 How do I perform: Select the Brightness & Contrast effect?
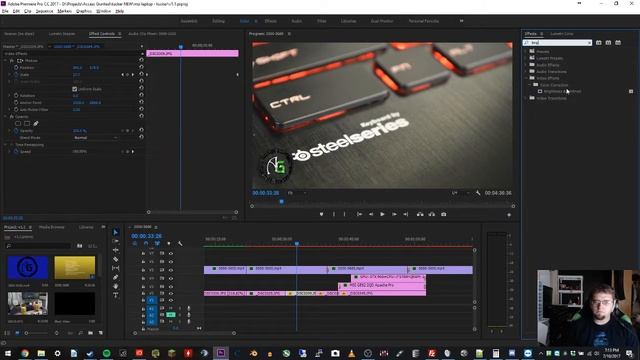tap(562, 91)
